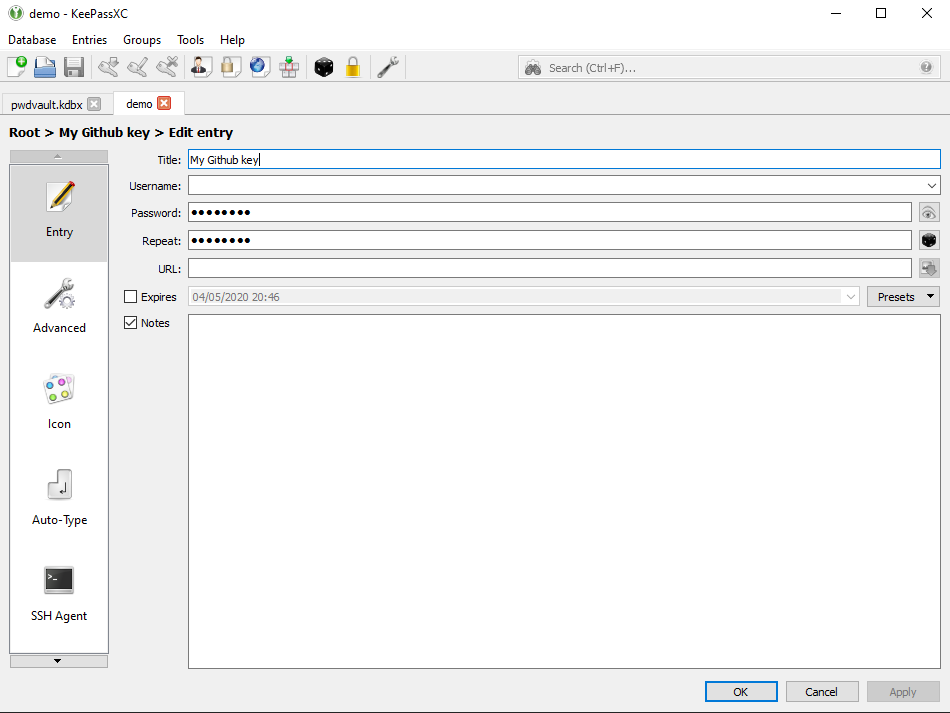Click the Apply button
950x713 pixels.
pos(903,692)
